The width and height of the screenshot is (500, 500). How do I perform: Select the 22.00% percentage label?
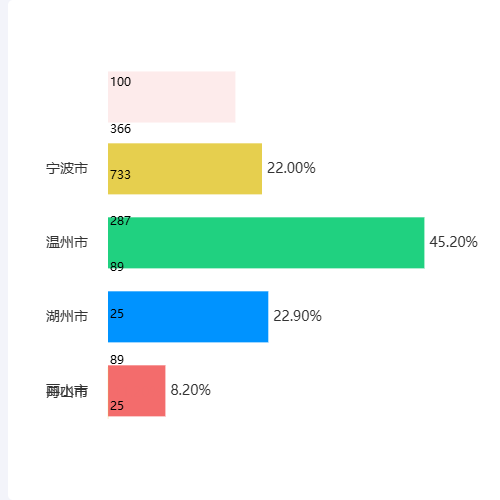pyautogui.click(x=291, y=168)
